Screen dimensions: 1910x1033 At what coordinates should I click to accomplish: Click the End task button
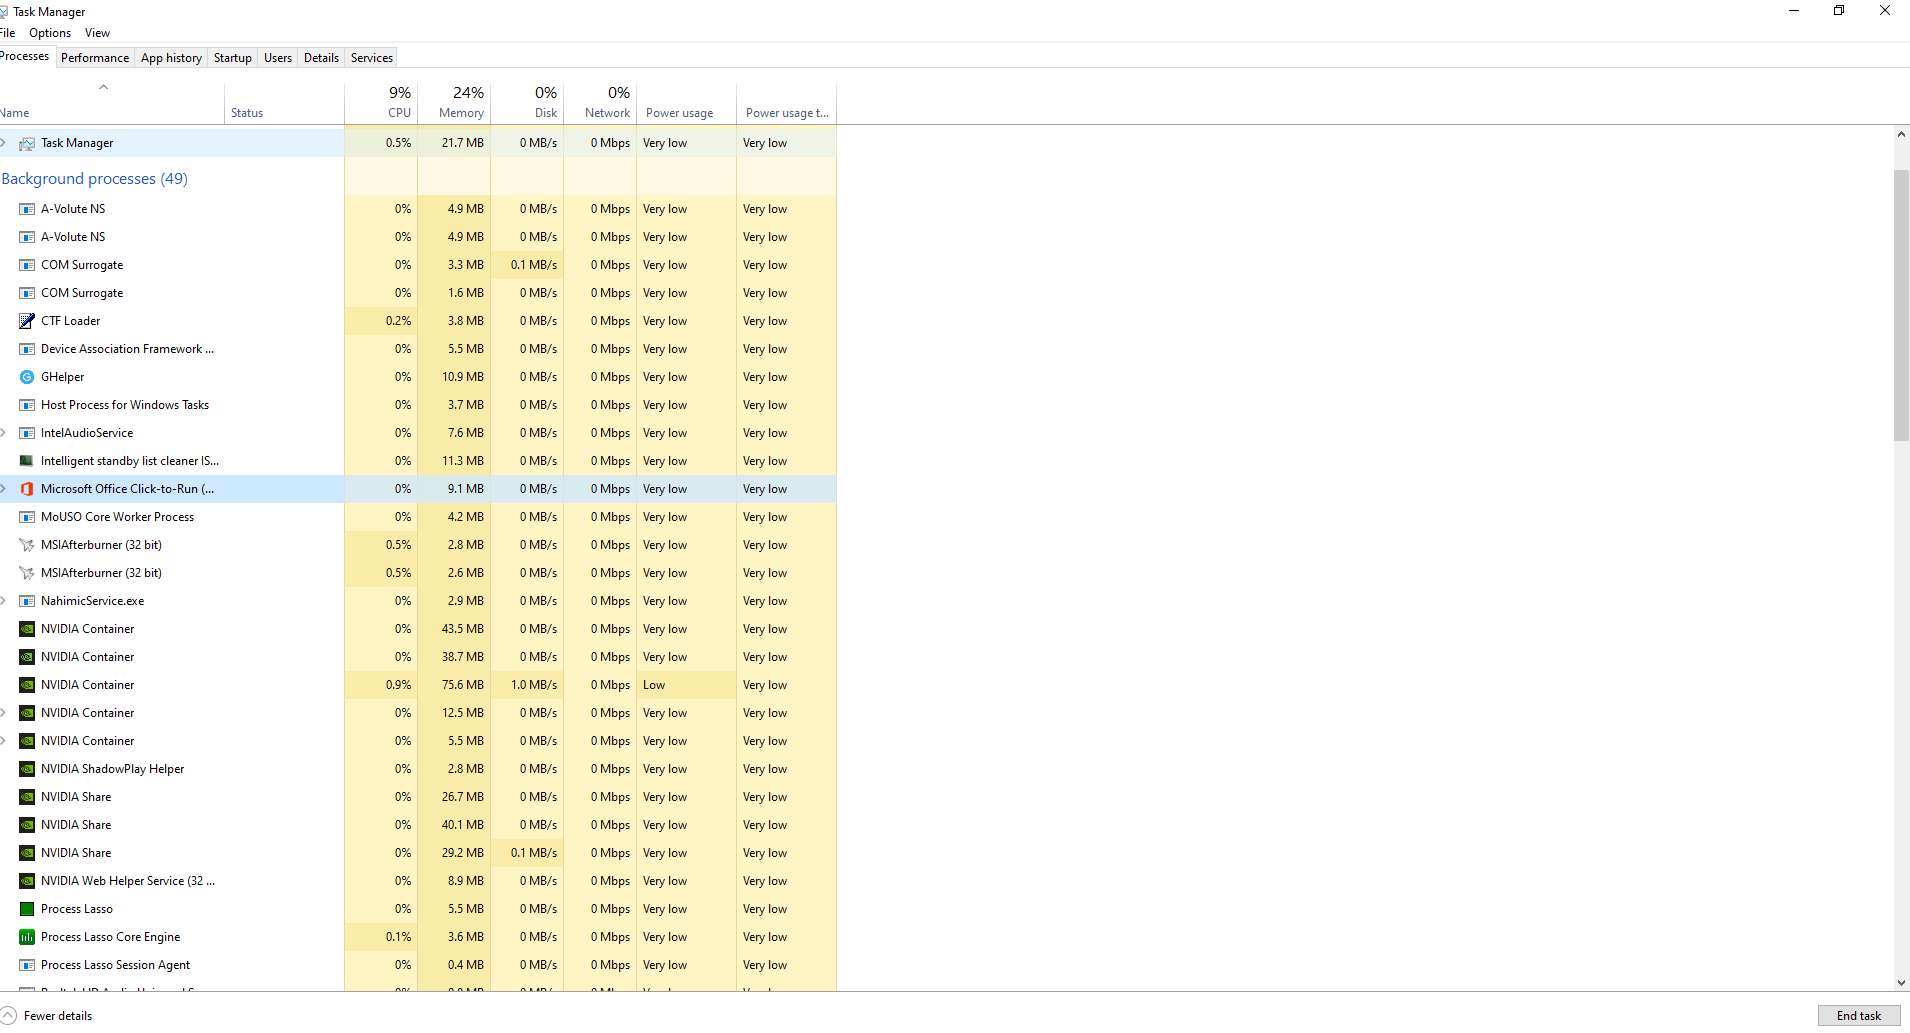click(x=1859, y=1016)
